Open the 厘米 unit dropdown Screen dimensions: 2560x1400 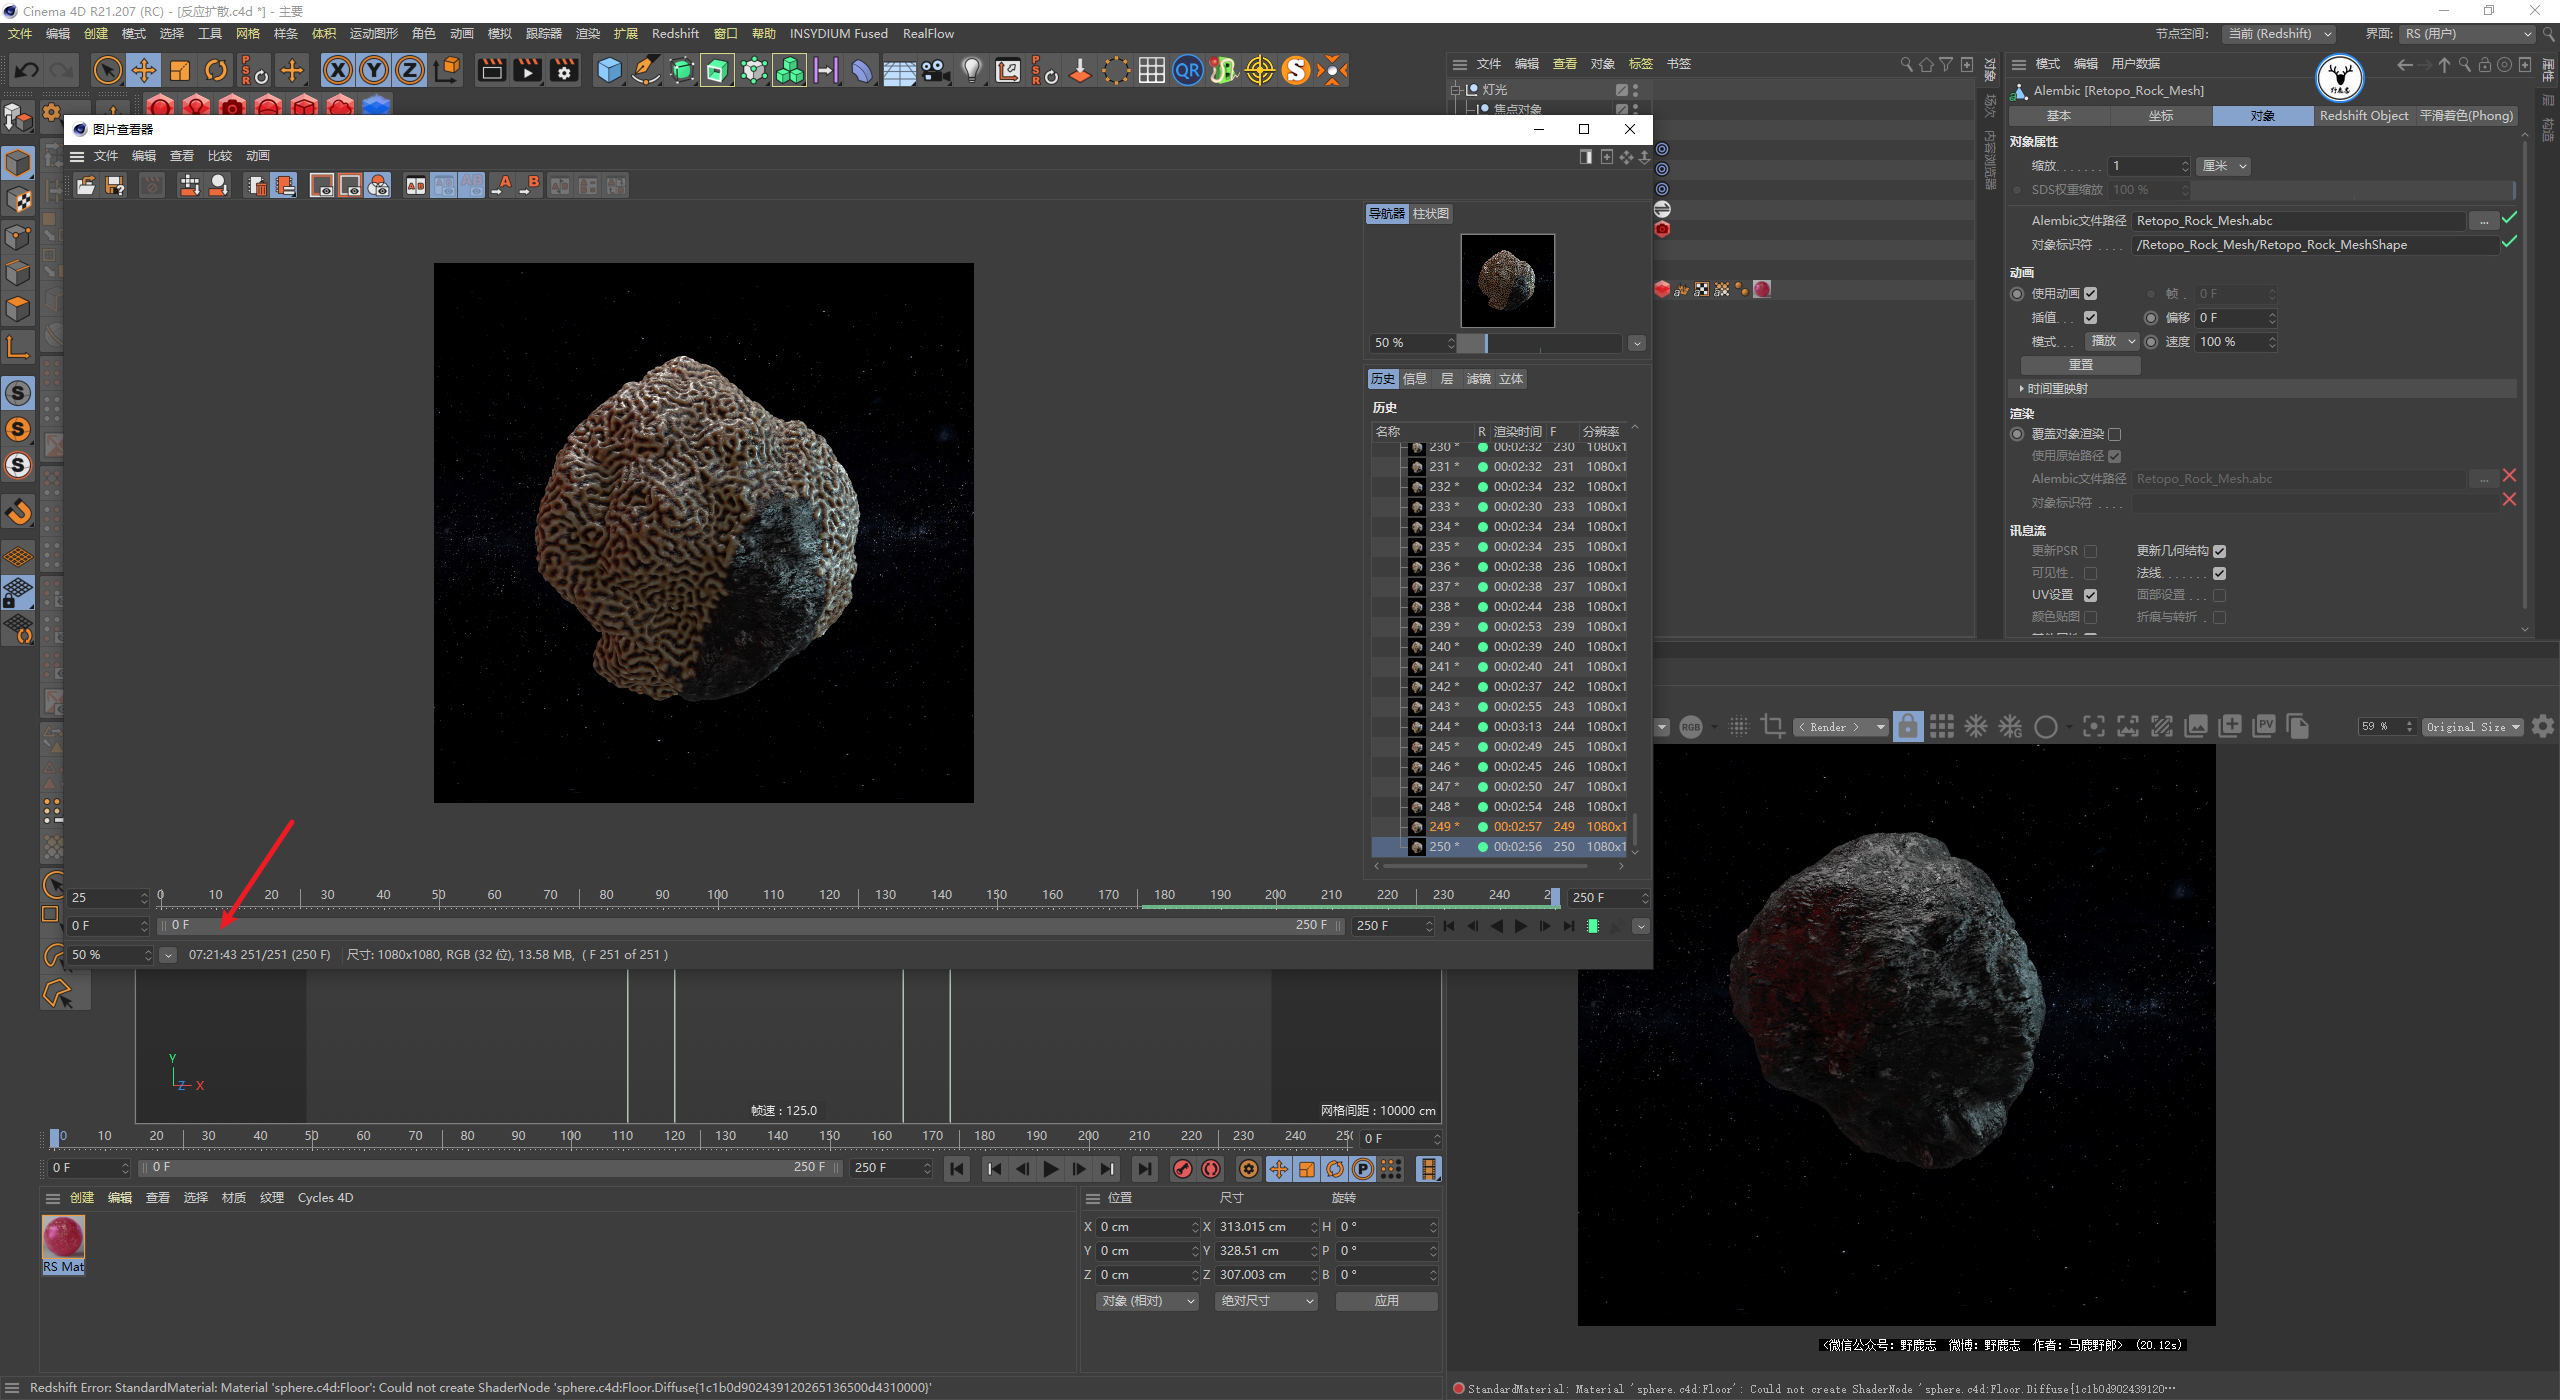(2223, 166)
